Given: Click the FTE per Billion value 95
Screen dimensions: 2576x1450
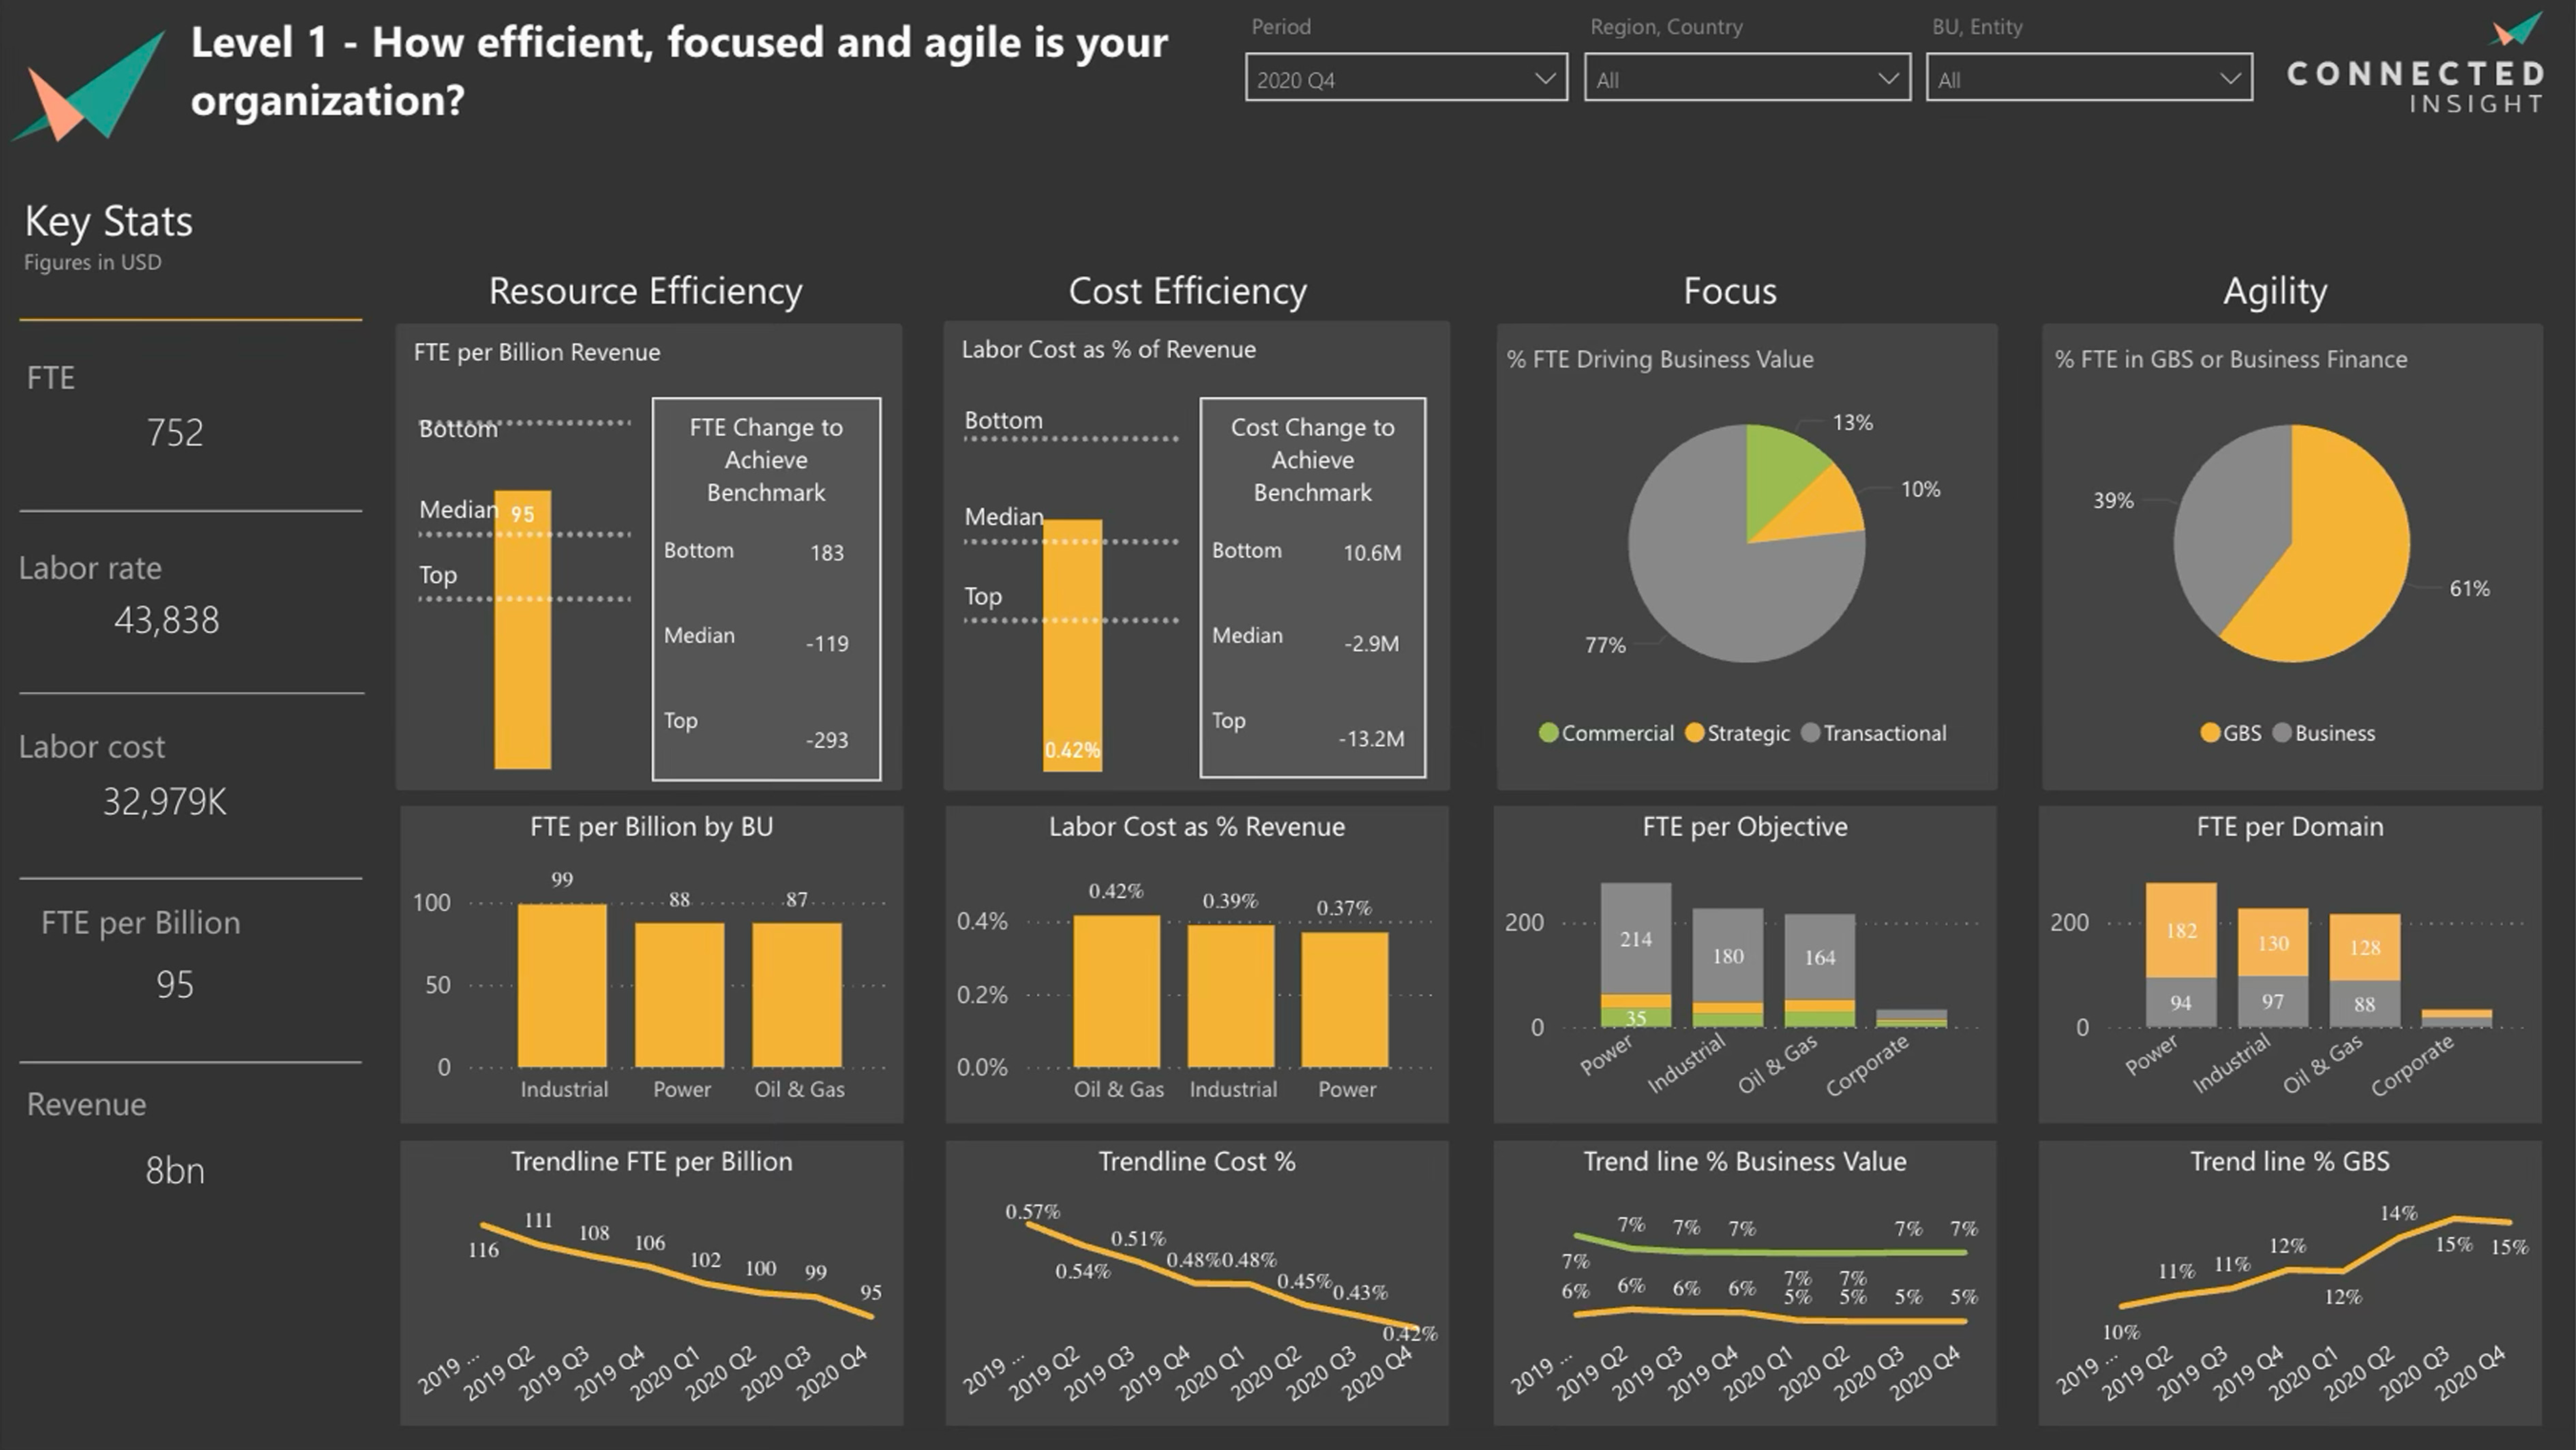Looking at the screenshot, I should [x=175, y=985].
